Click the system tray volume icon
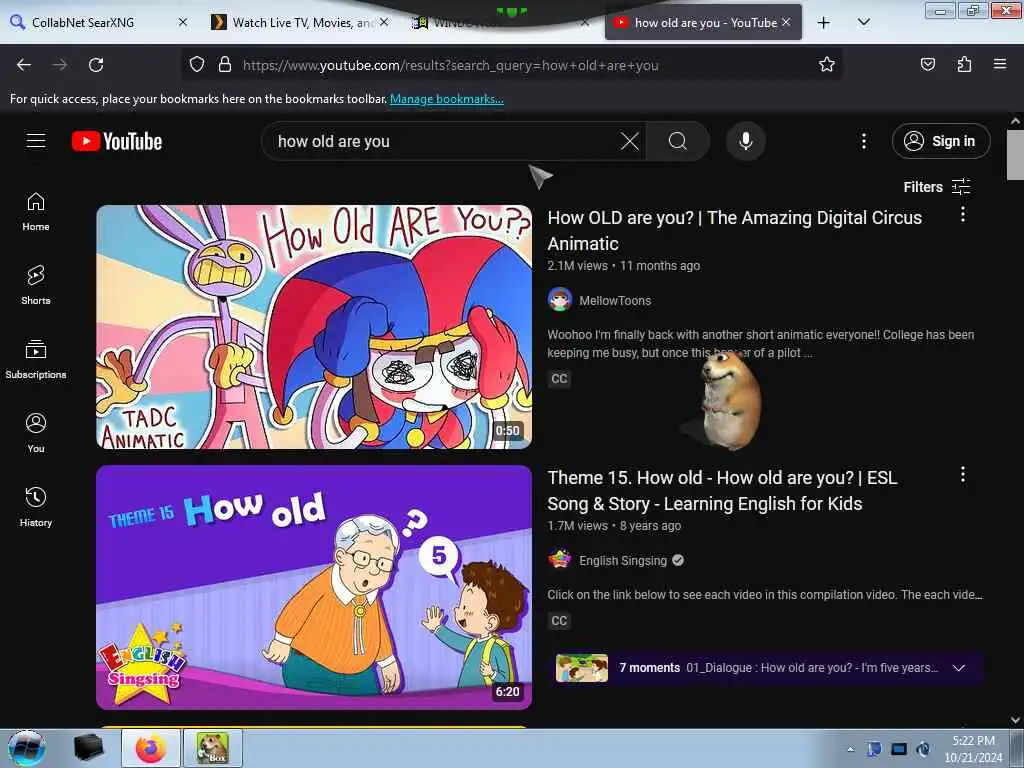 pyautogui.click(x=923, y=749)
